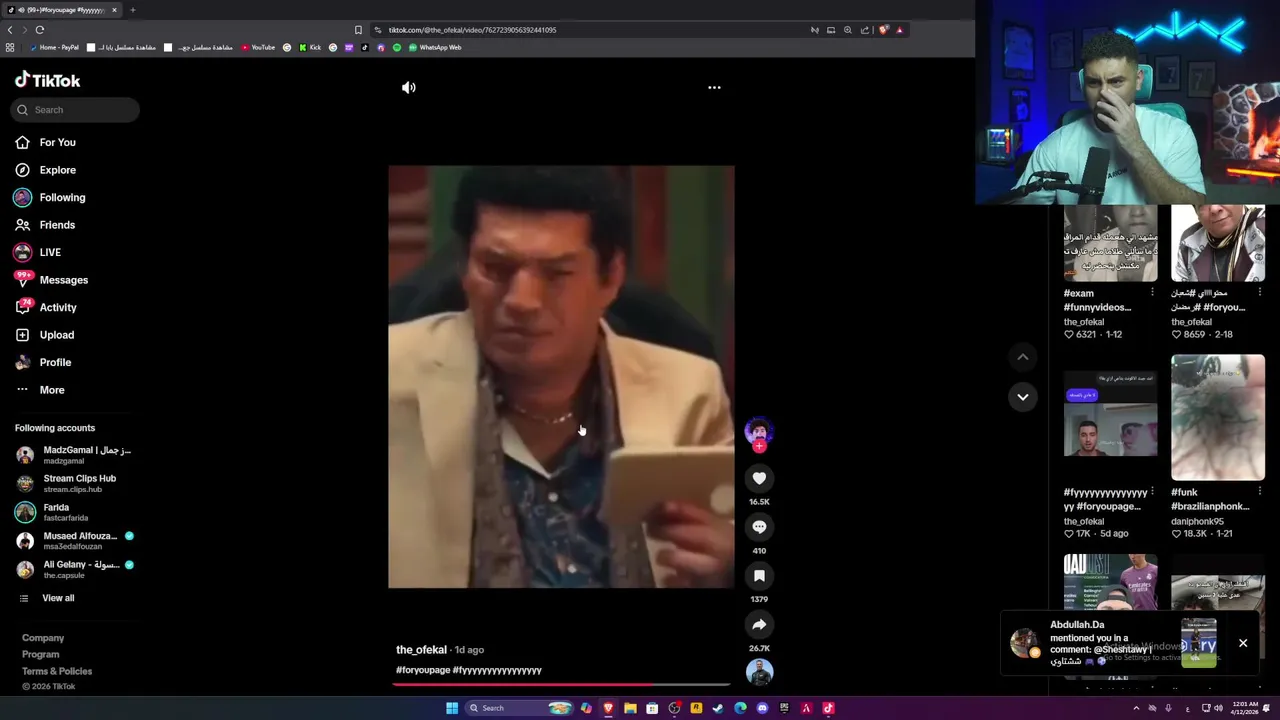This screenshot has height=720, width=1280.
Task: Open the Farida following account
Action: [53, 512]
